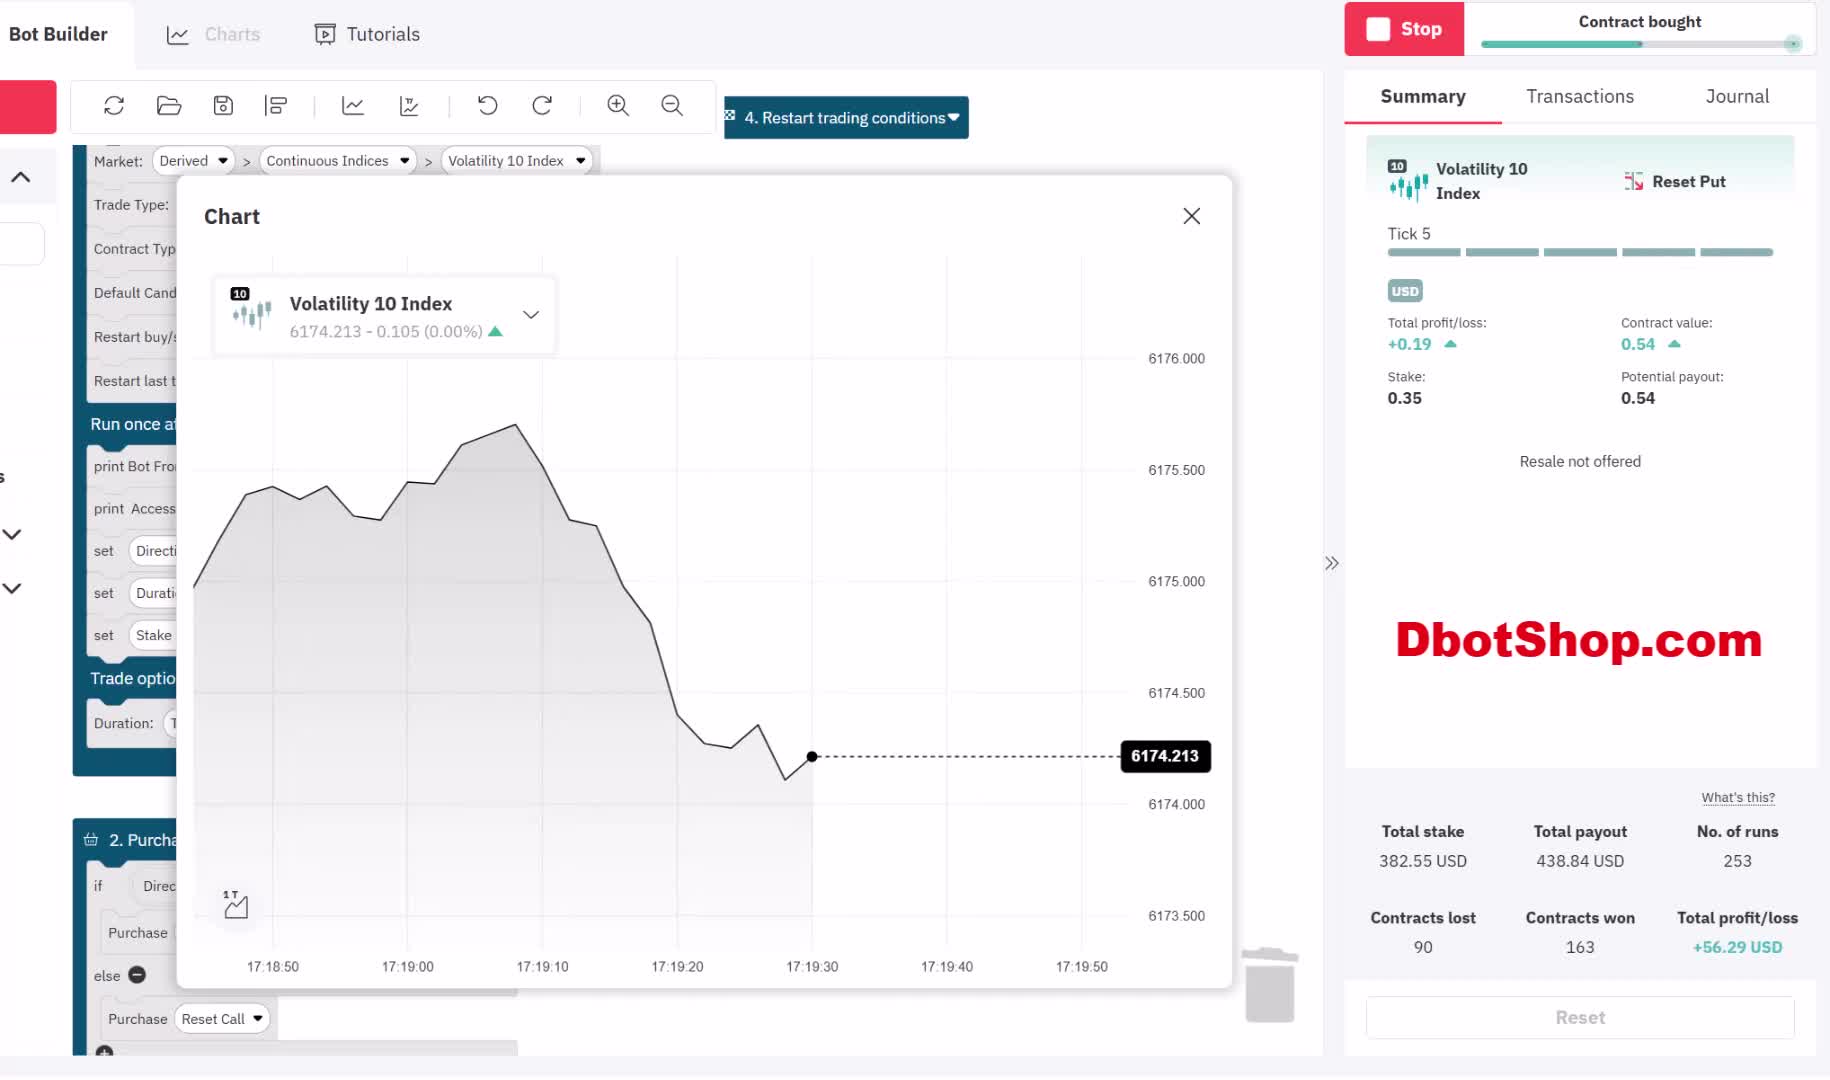Open the load bot folder icon
Viewport: 1830px width, 1080px height.
click(169, 106)
